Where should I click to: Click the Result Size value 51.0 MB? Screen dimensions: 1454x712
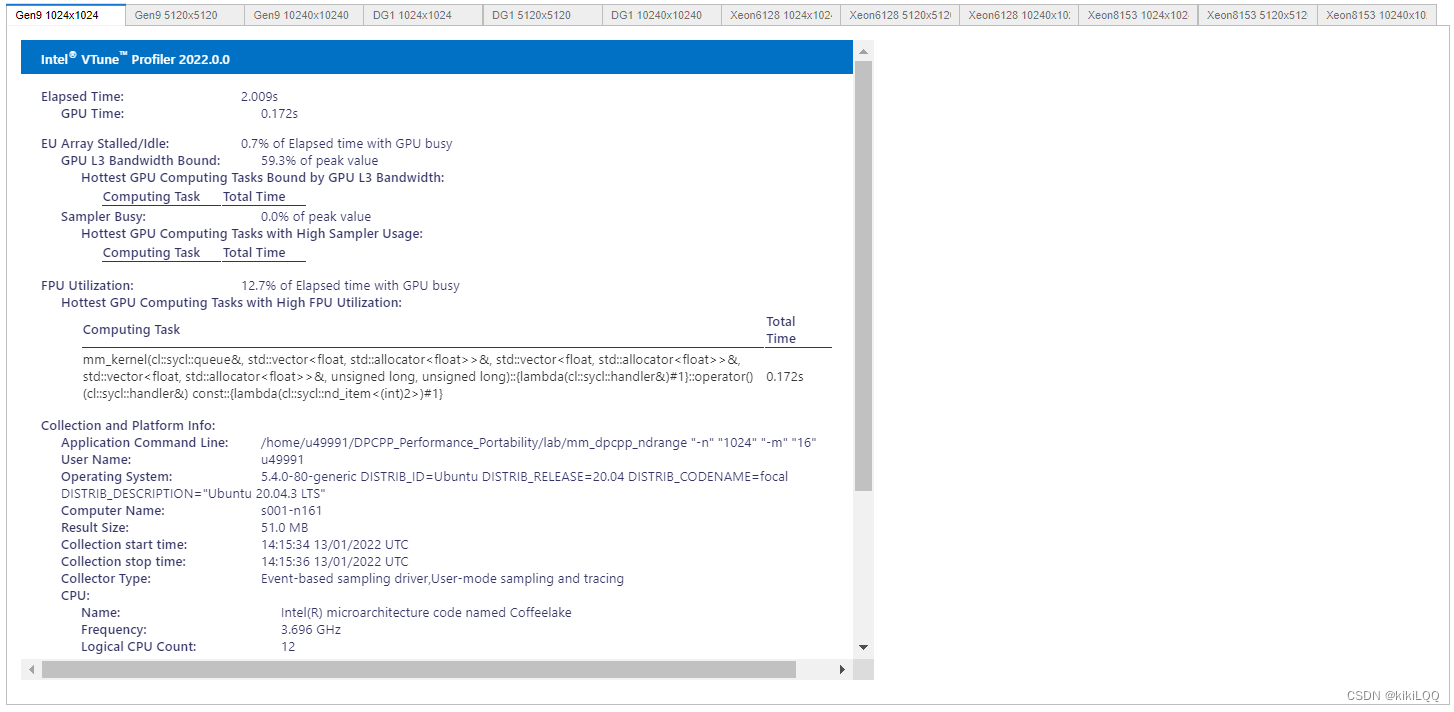pyautogui.click(x=284, y=528)
